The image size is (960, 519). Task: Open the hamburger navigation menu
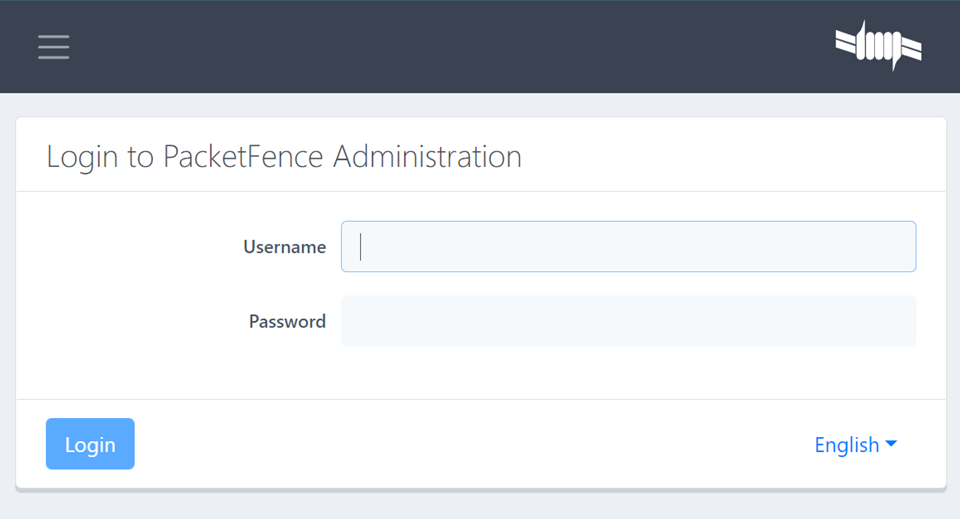(53, 47)
